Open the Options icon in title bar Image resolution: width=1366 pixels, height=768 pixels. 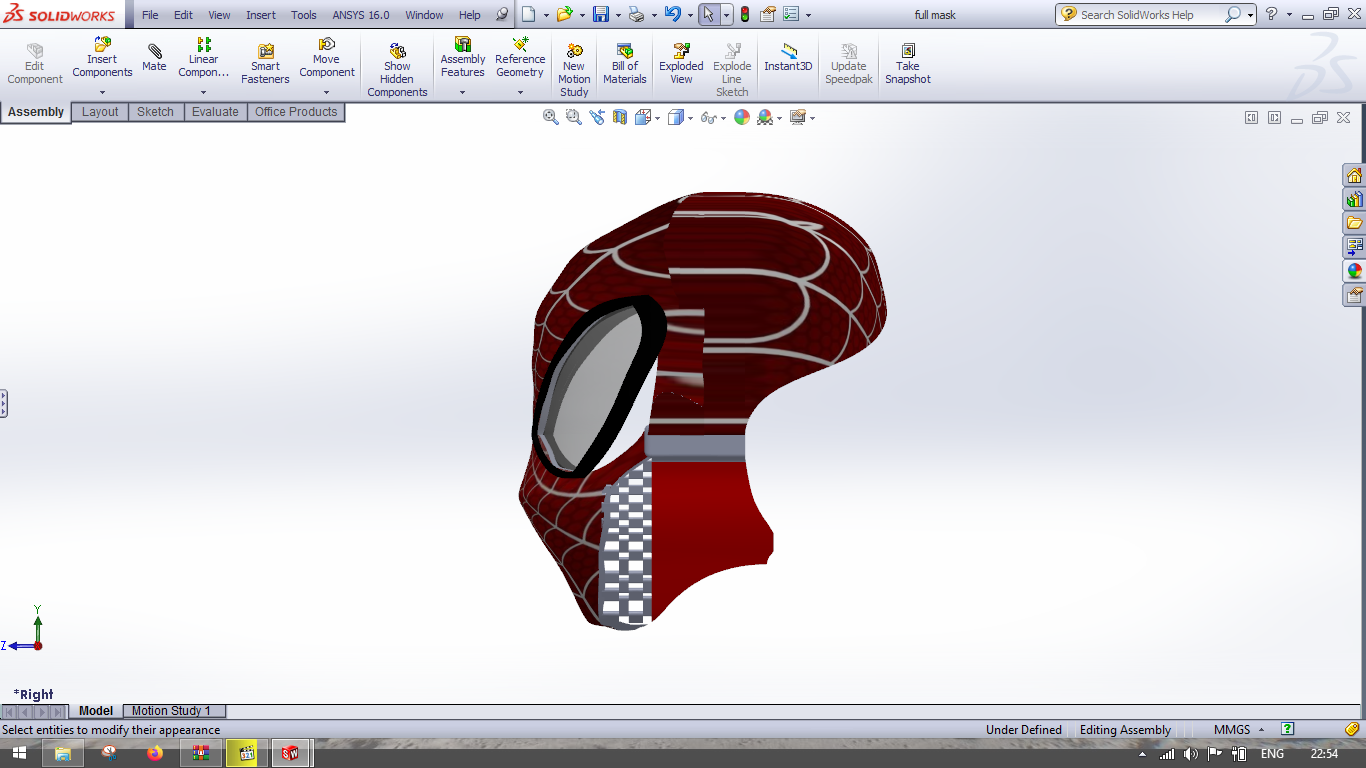coord(791,14)
